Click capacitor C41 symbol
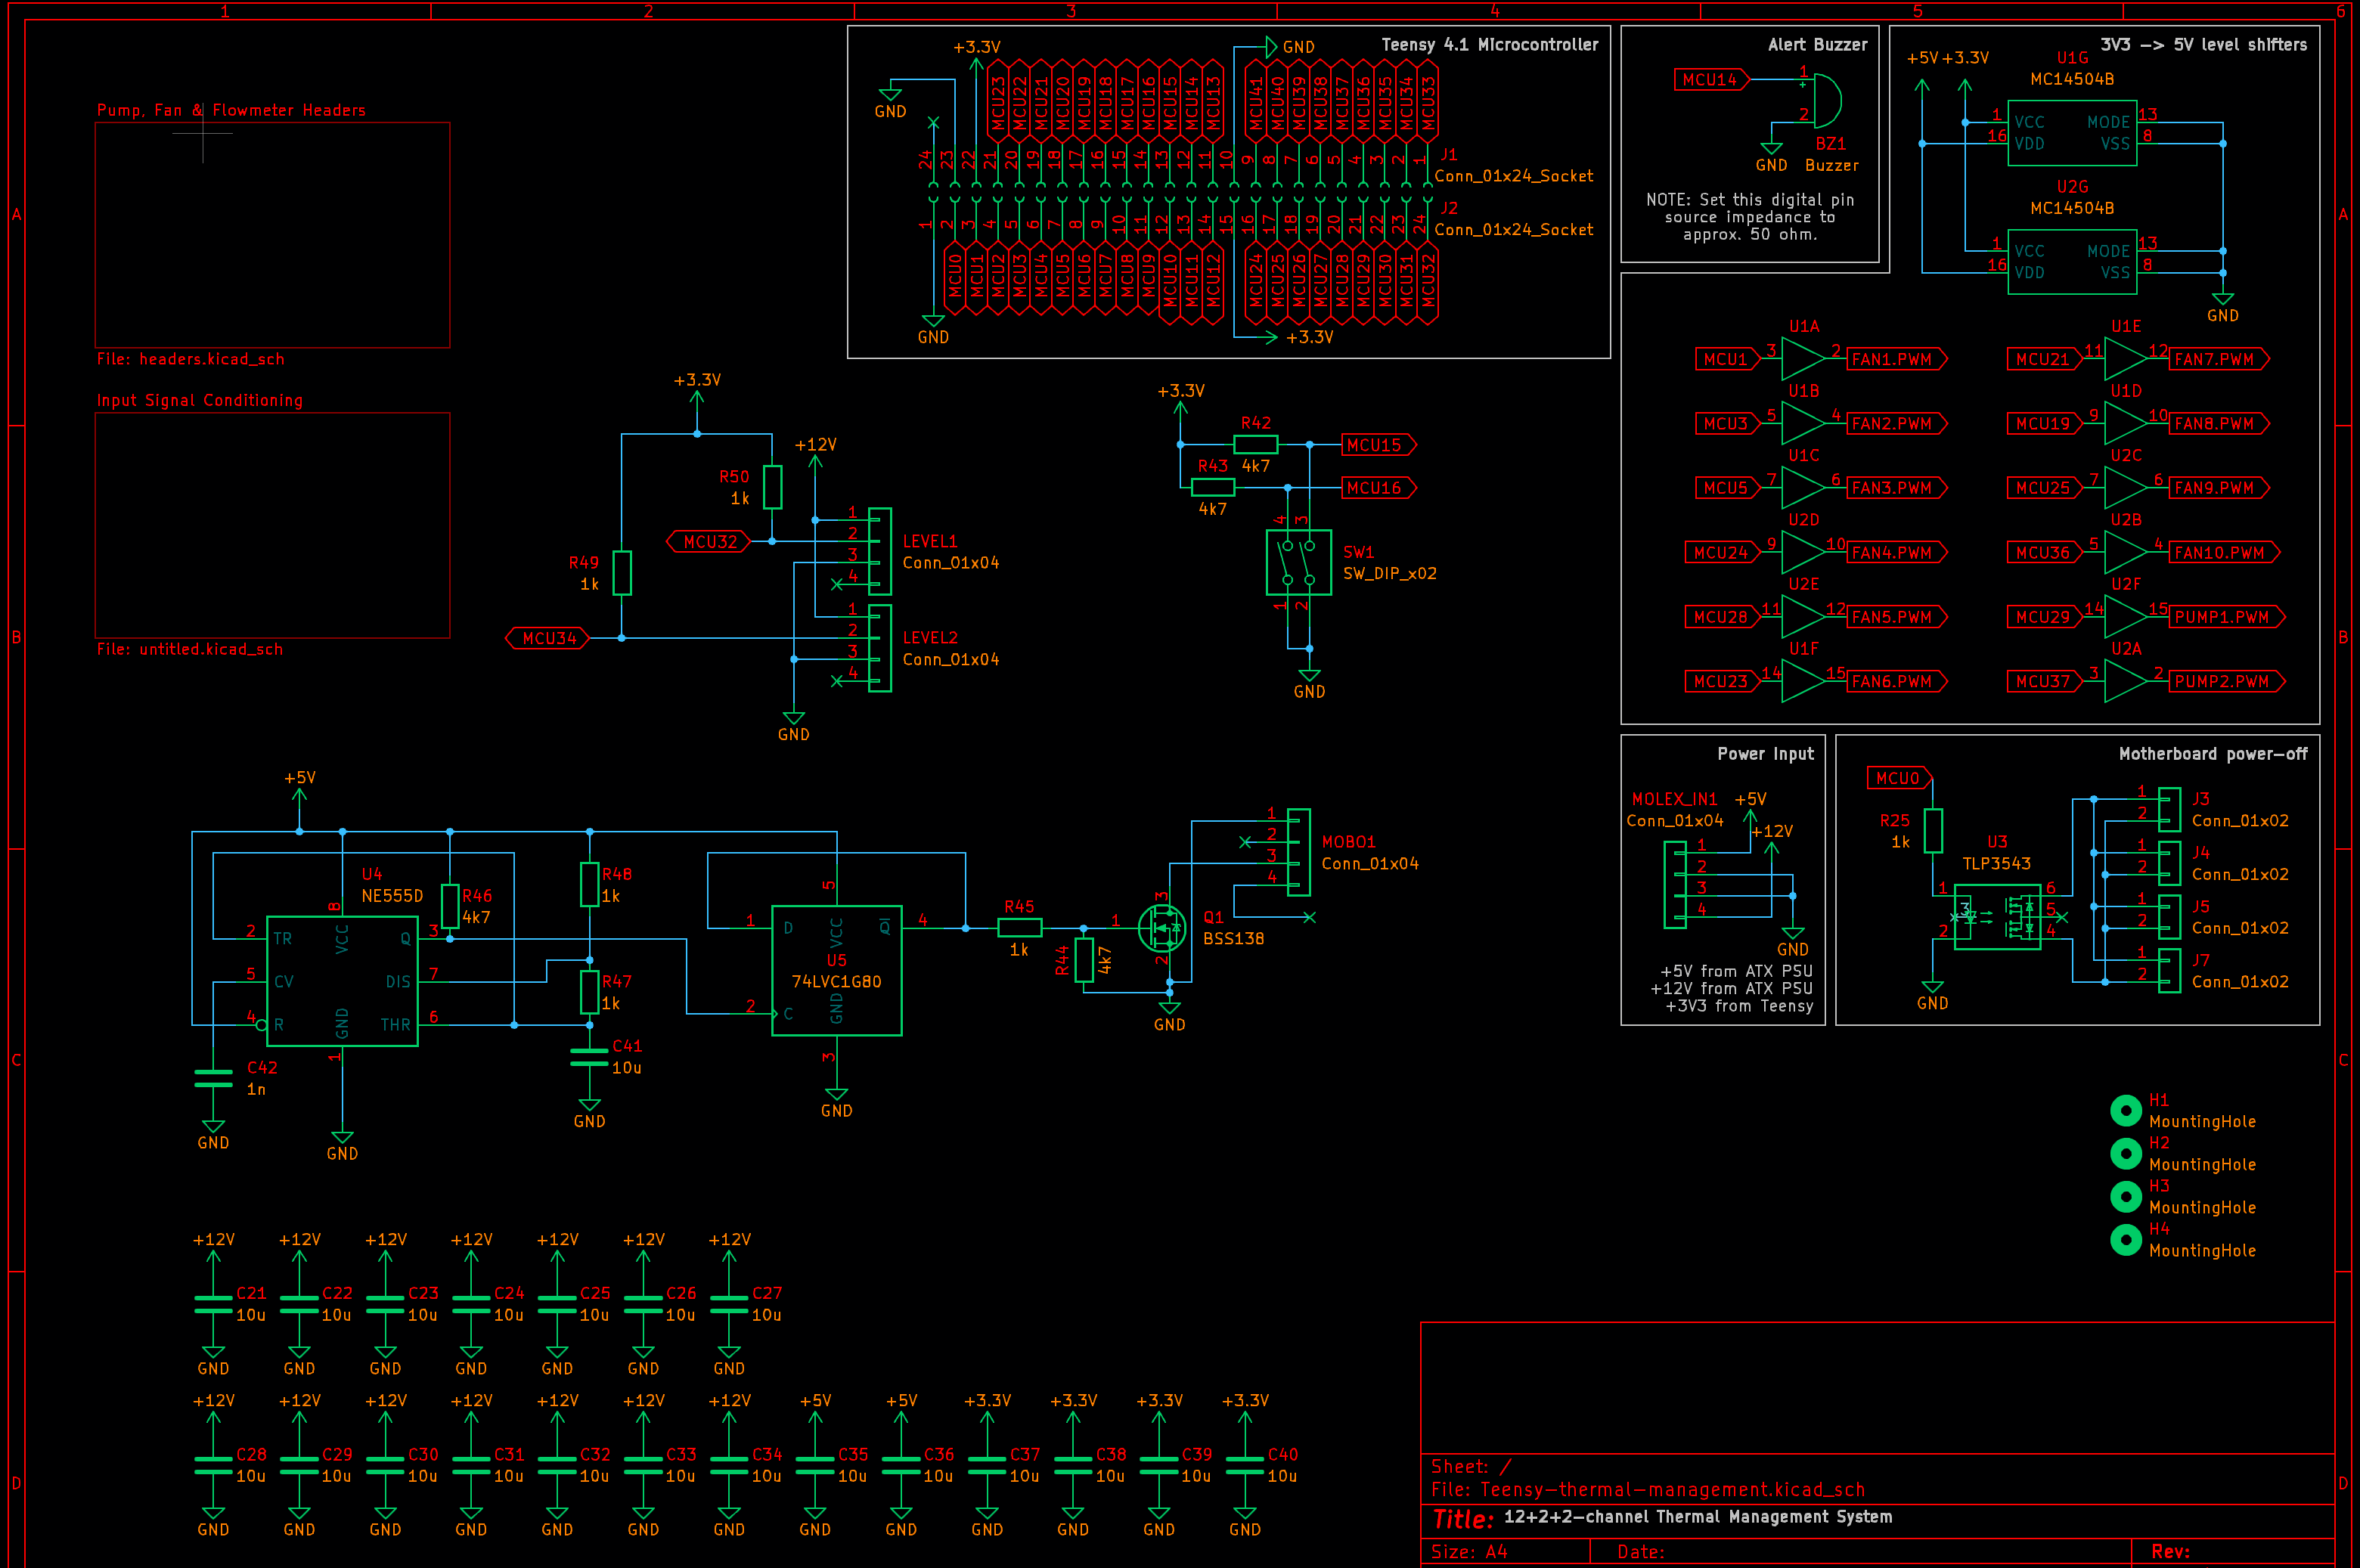2360x1568 pixels. pyautogui.click(x=589, y=1057)
